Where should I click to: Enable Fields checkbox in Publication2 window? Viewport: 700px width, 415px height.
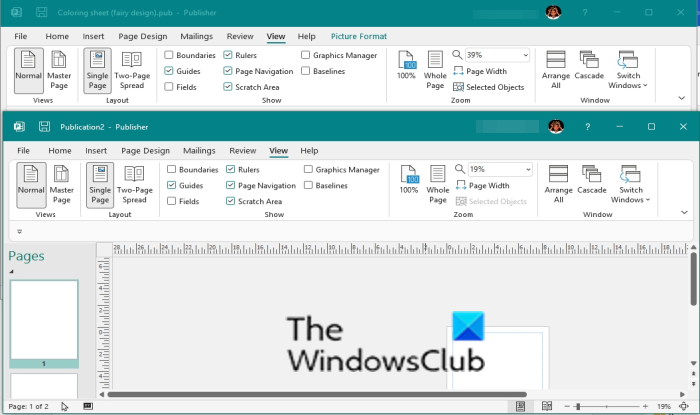(x=171, y=201)
